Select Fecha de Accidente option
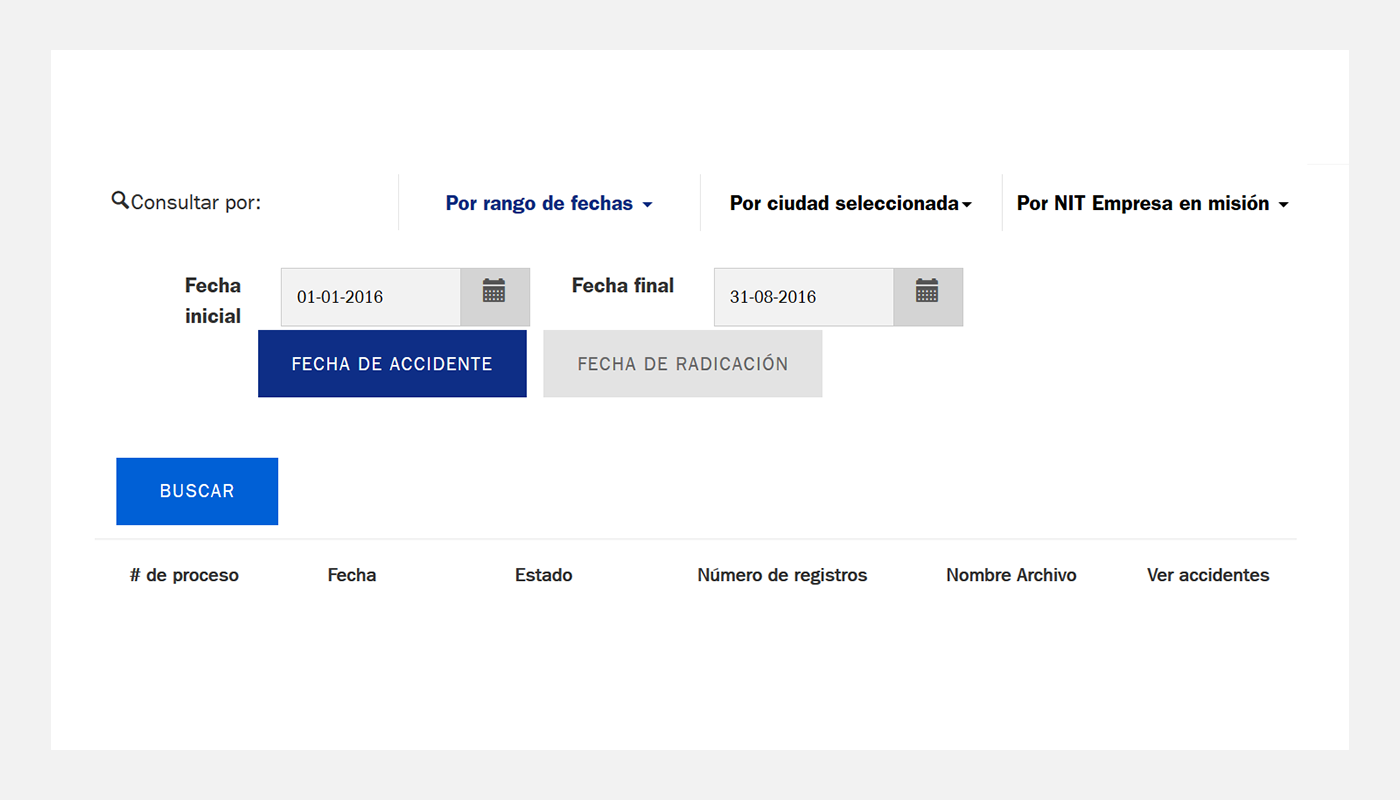 (x=392, y=364)
